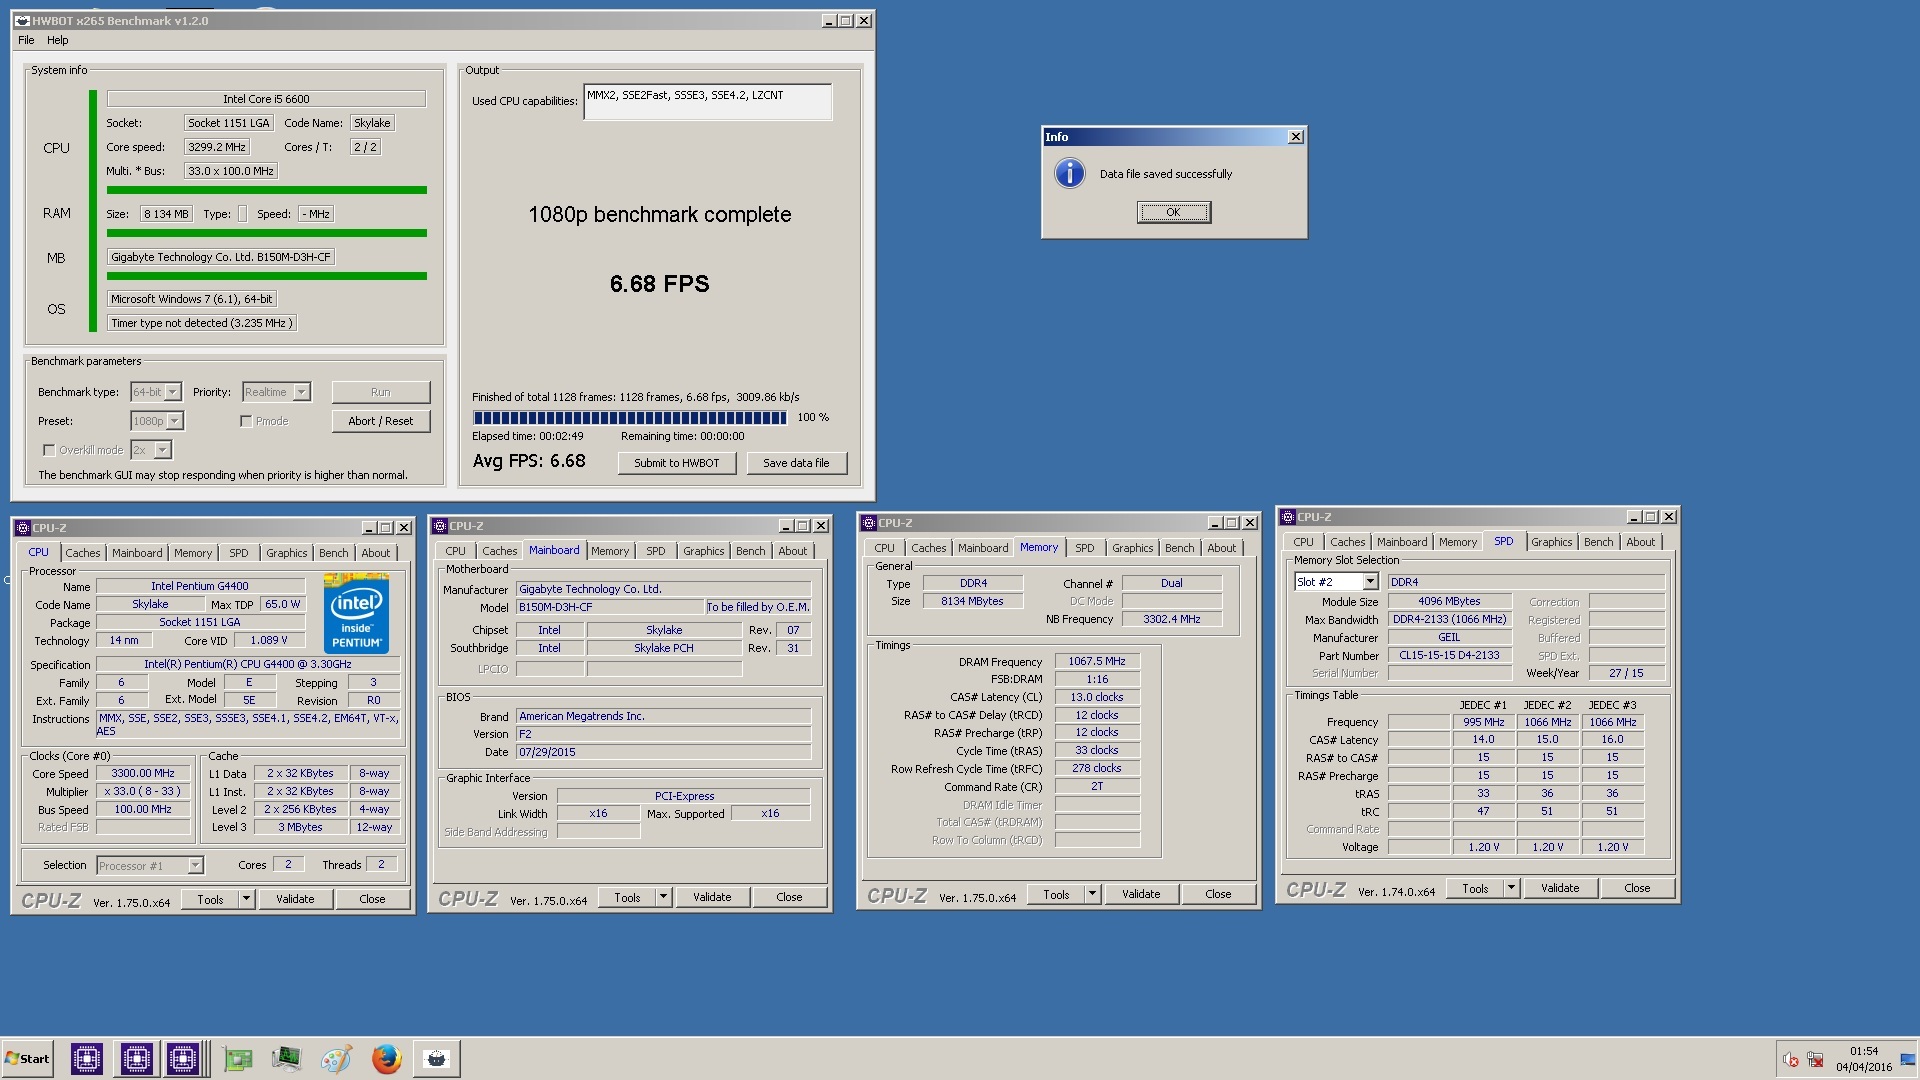
Task: Click part number CL15-15-15 D4-2133
Action: click(1449, 656)
